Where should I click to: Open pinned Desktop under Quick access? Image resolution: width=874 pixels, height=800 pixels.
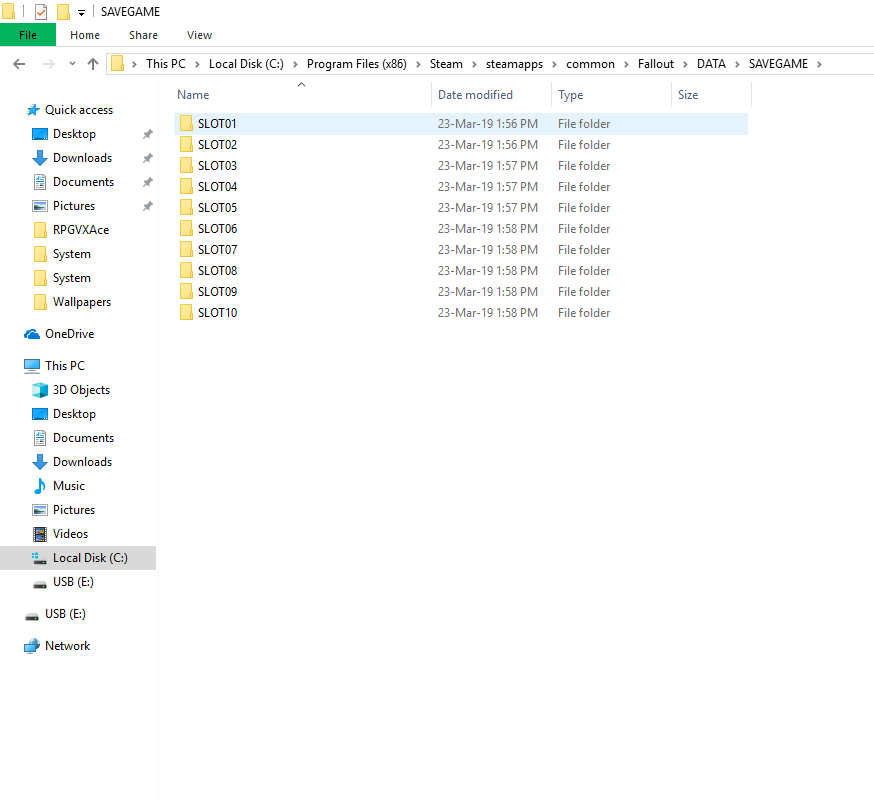coord(74,134)
